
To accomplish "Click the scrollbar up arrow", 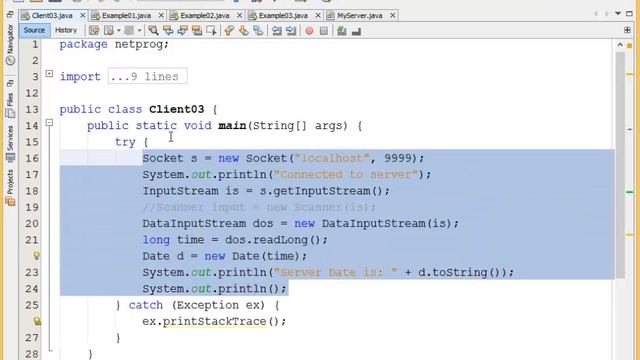I will (620, 45).
